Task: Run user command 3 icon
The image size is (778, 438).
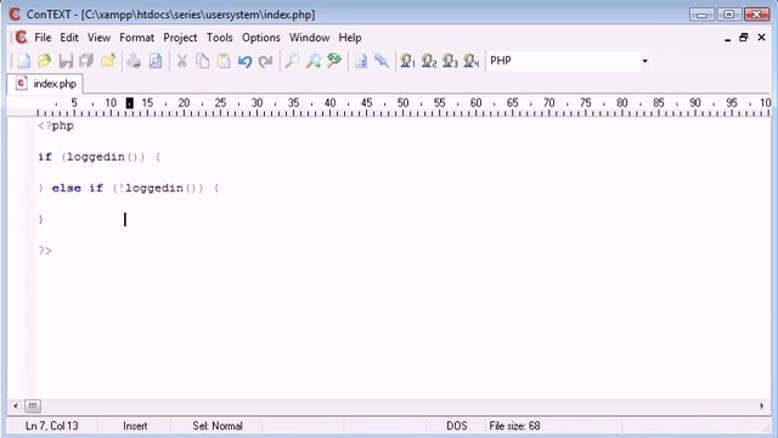Action: tap(450, 61)
